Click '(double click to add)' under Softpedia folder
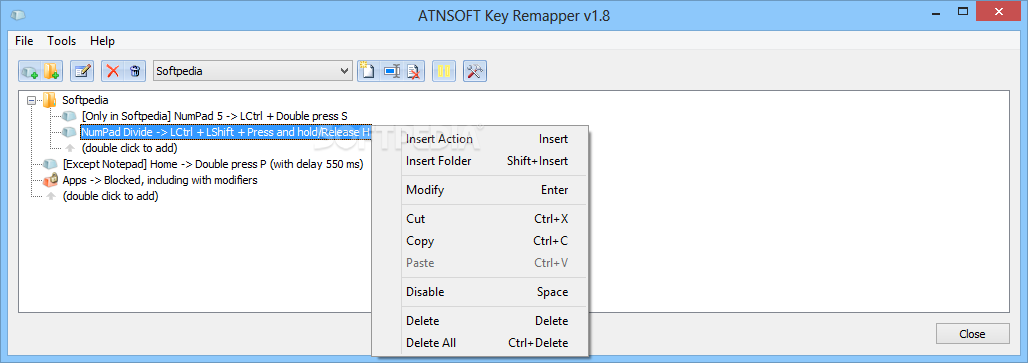The width and height of the screenshot is (1028, 363). click(x=130, y=148)
